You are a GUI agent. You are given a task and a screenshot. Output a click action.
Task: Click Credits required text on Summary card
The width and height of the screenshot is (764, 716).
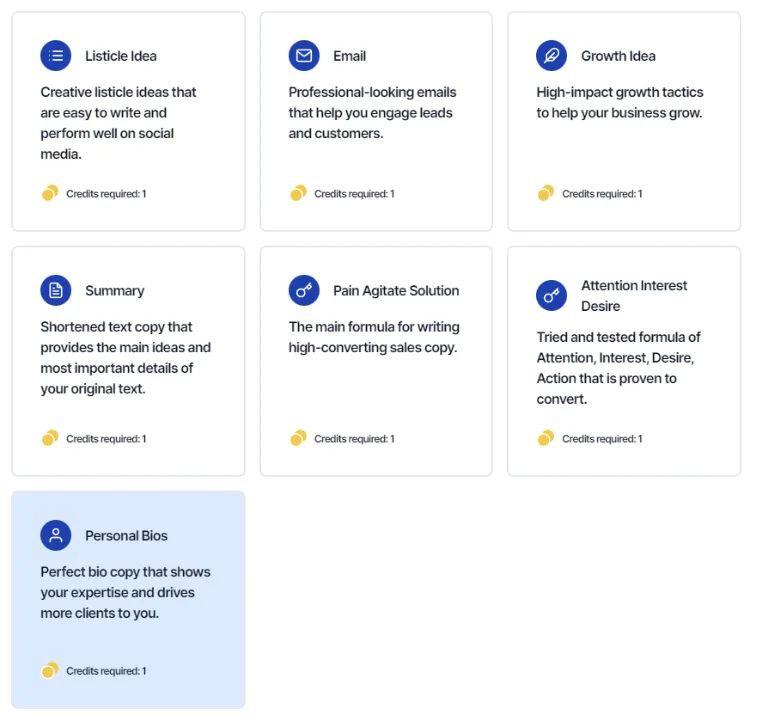click(x=106, y=439)
